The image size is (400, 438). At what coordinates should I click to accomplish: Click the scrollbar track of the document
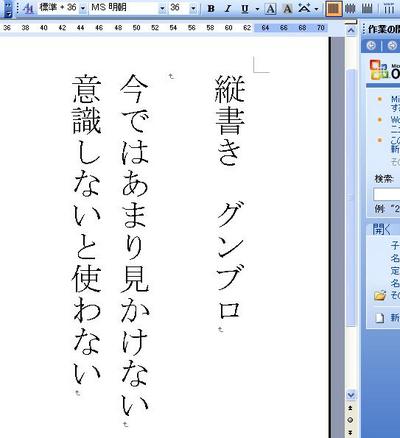pyautogui.click(x=351, y=358)
